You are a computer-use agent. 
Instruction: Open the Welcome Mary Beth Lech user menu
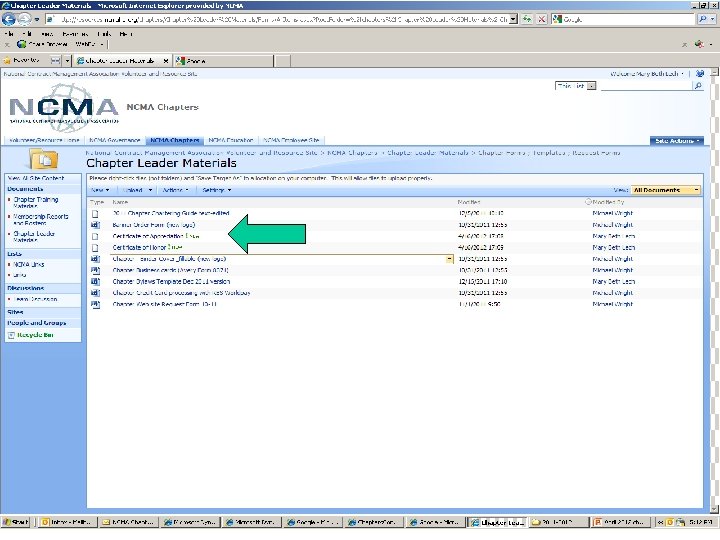click(x=647, y=73)
